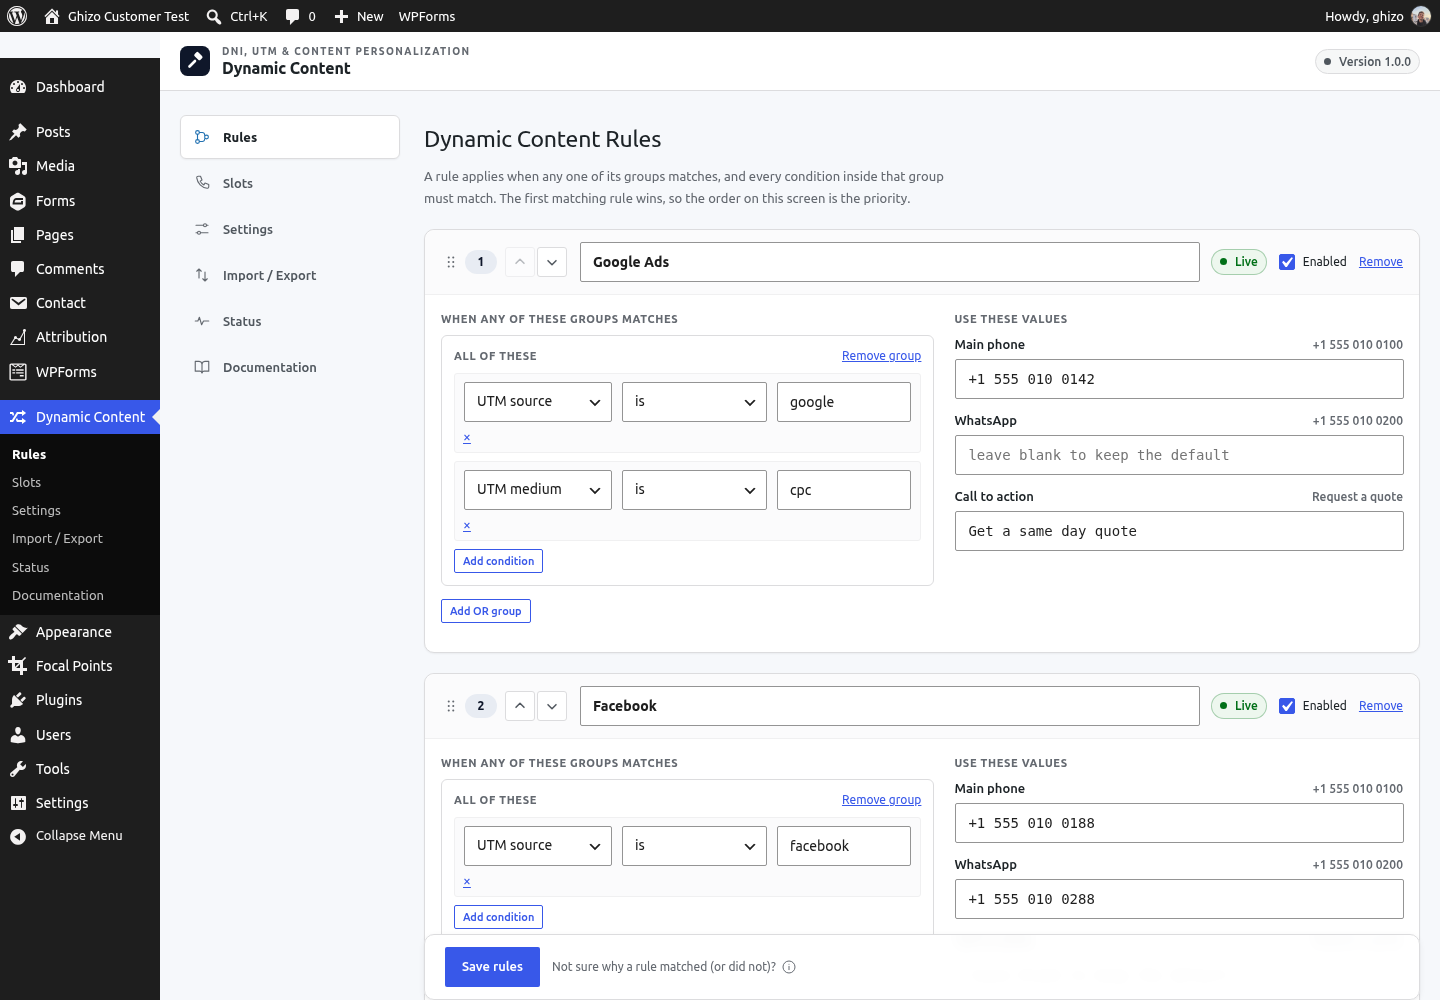Click the Appearance brush icon

18,632
